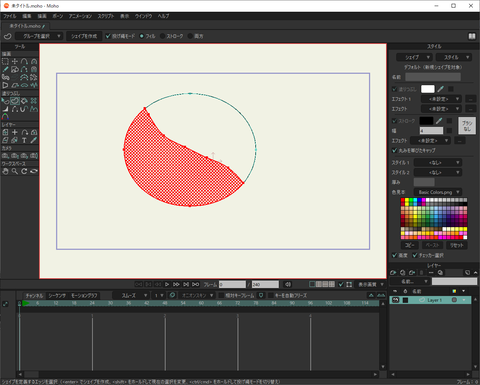The height and width of the screenshot is (385, 480).
Task: Select the Rotate Workspace tool
Action: coord(24,171)
